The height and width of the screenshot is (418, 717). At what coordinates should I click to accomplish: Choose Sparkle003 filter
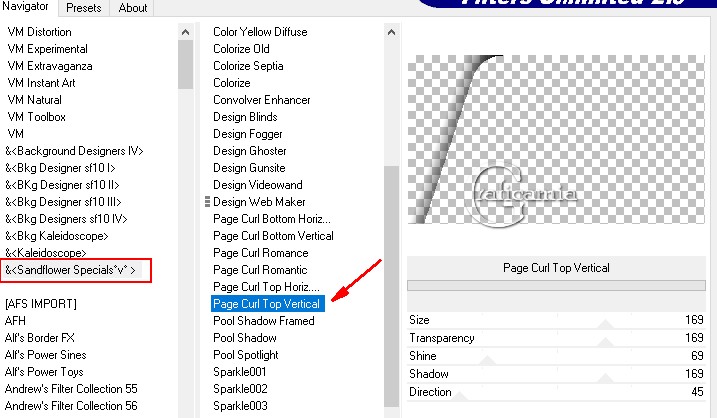tap(240, 406)
